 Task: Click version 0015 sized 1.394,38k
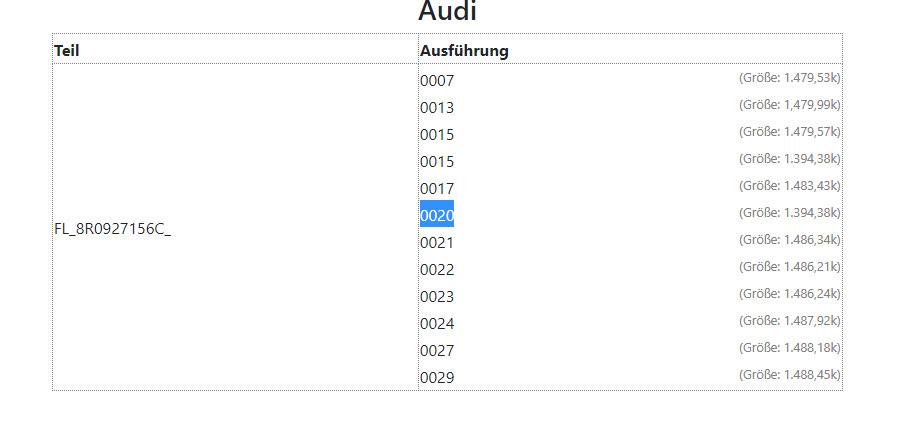tap(437, 162)
